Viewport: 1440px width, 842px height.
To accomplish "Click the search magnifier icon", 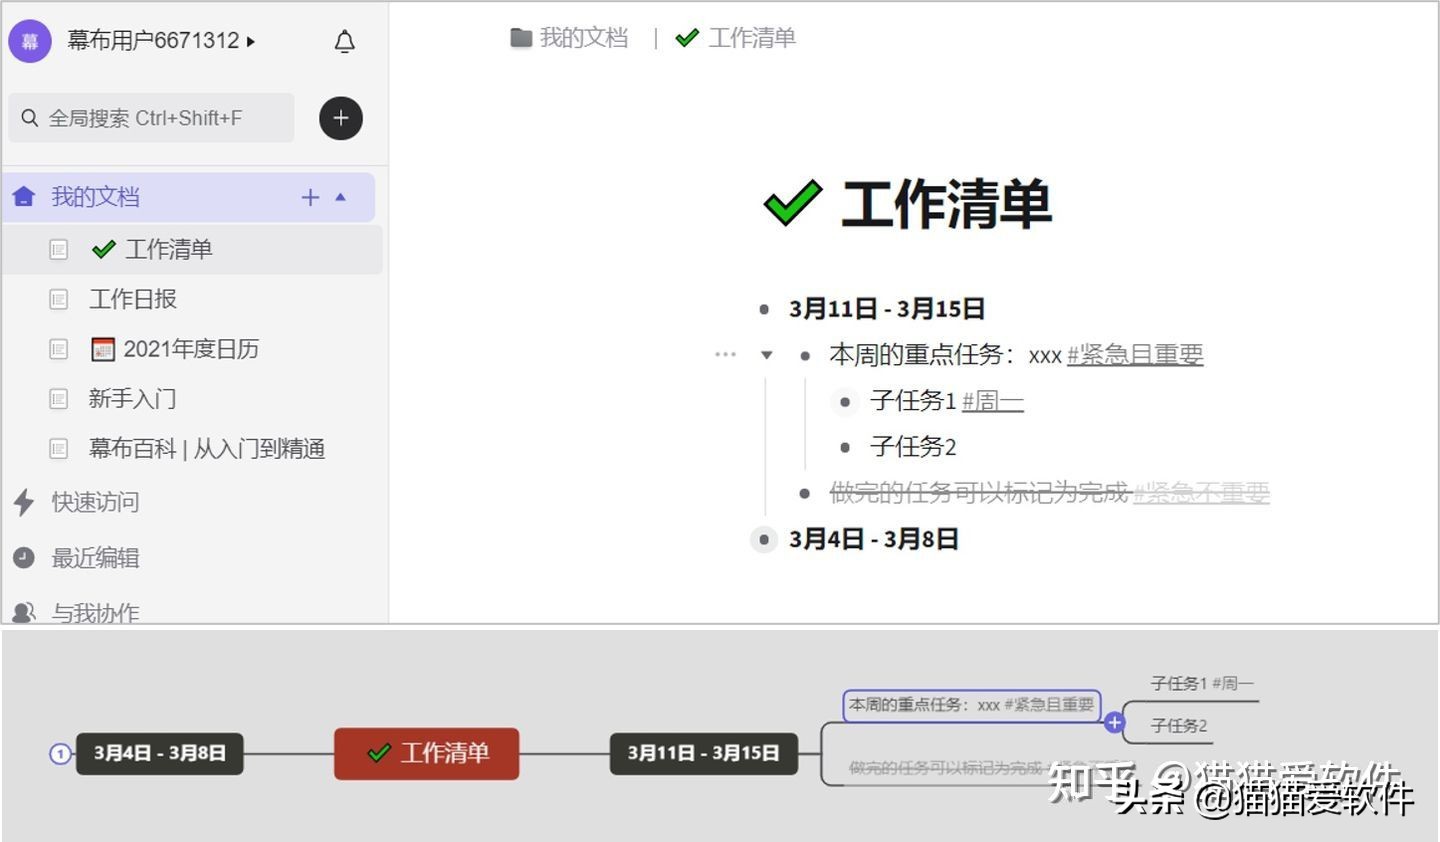I will coord(30,117).
